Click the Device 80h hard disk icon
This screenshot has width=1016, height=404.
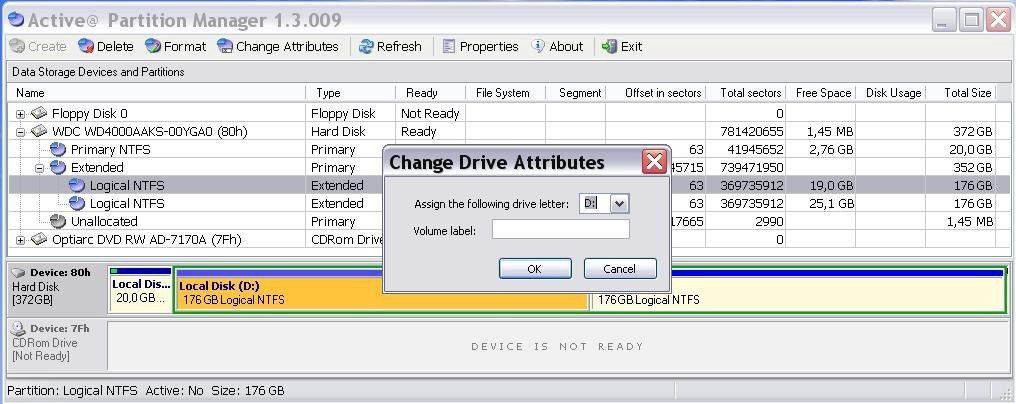(x=19, y=272)
